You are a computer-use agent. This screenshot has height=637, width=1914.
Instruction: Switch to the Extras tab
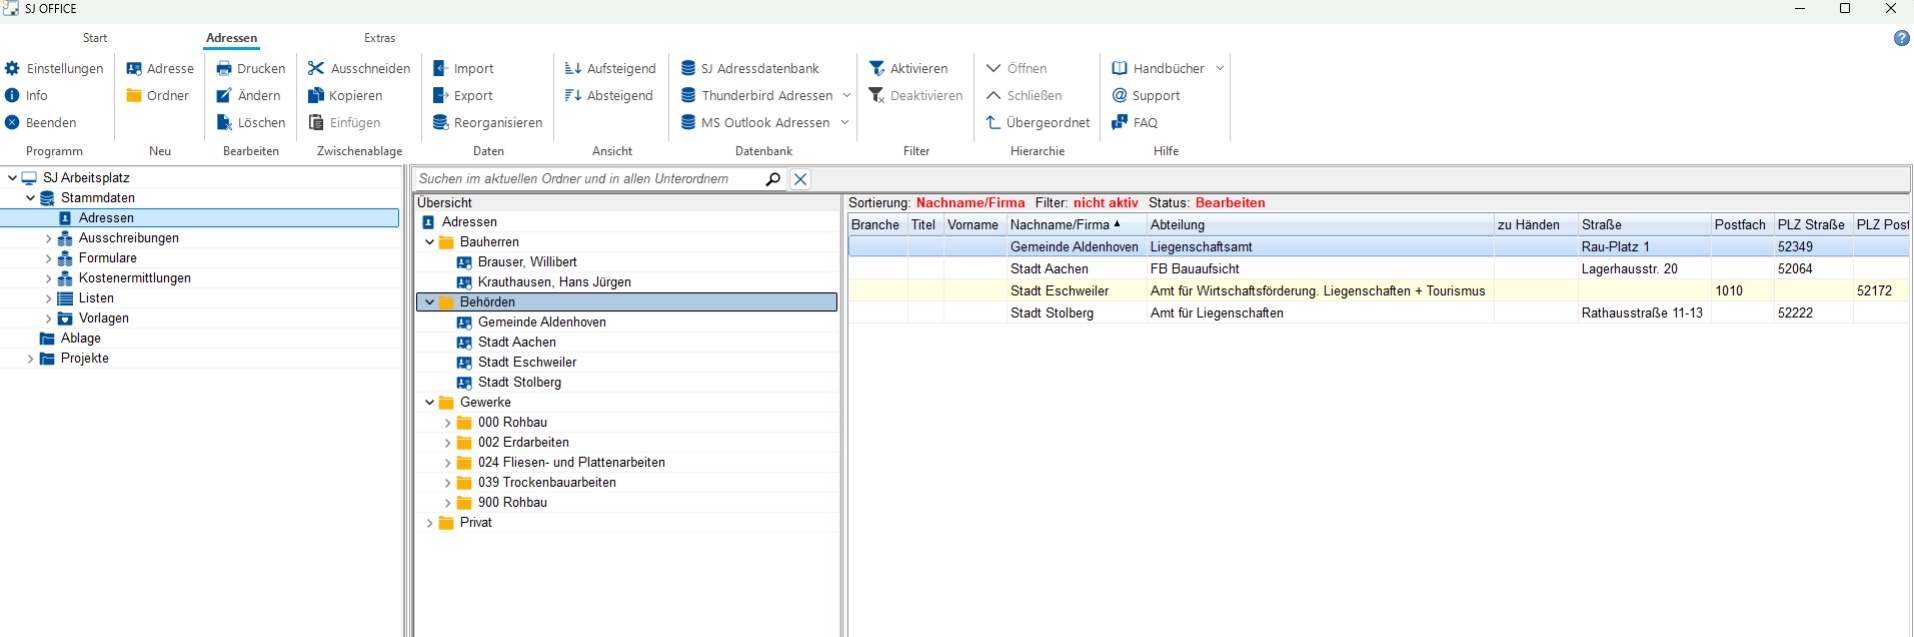[379, 38]
